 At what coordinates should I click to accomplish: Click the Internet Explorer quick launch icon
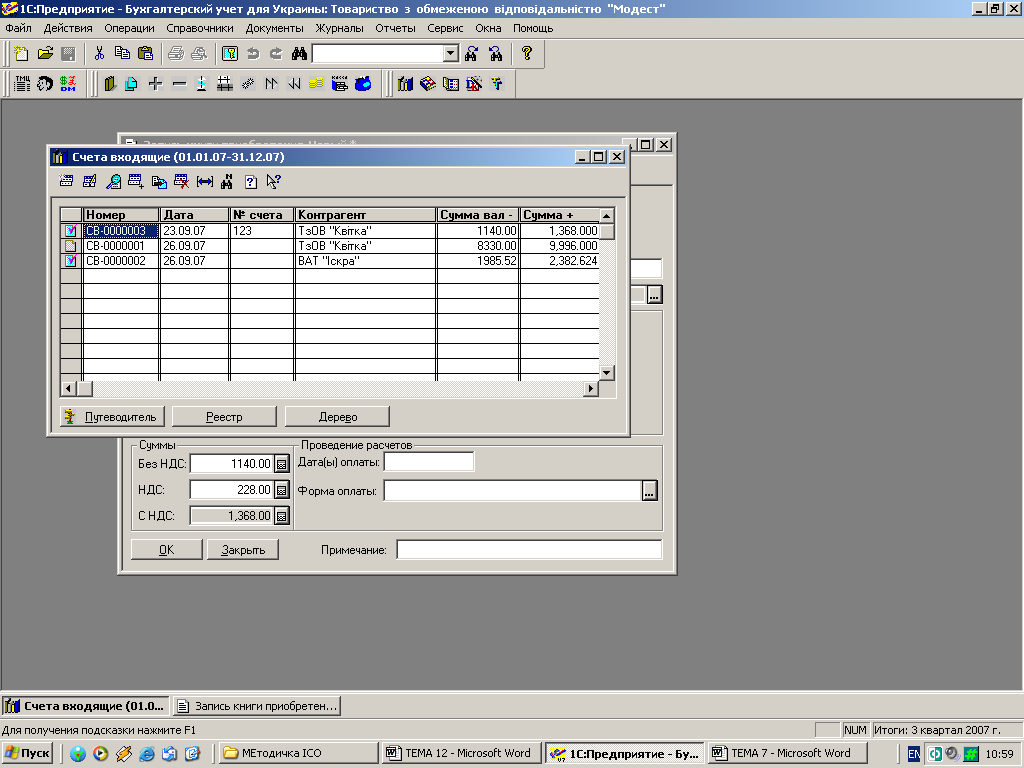[147, 754]
